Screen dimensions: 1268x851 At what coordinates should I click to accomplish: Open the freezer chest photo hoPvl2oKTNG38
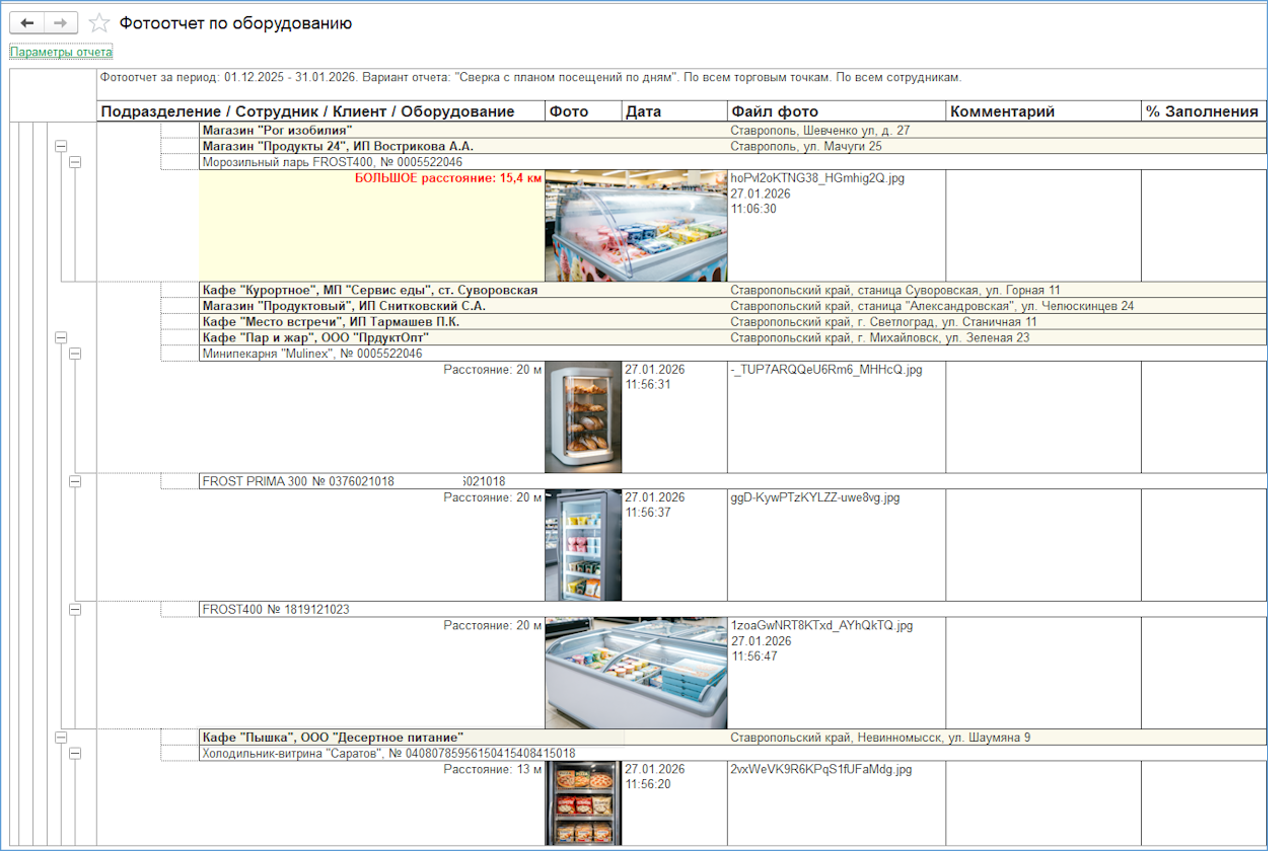click(636, 226)
